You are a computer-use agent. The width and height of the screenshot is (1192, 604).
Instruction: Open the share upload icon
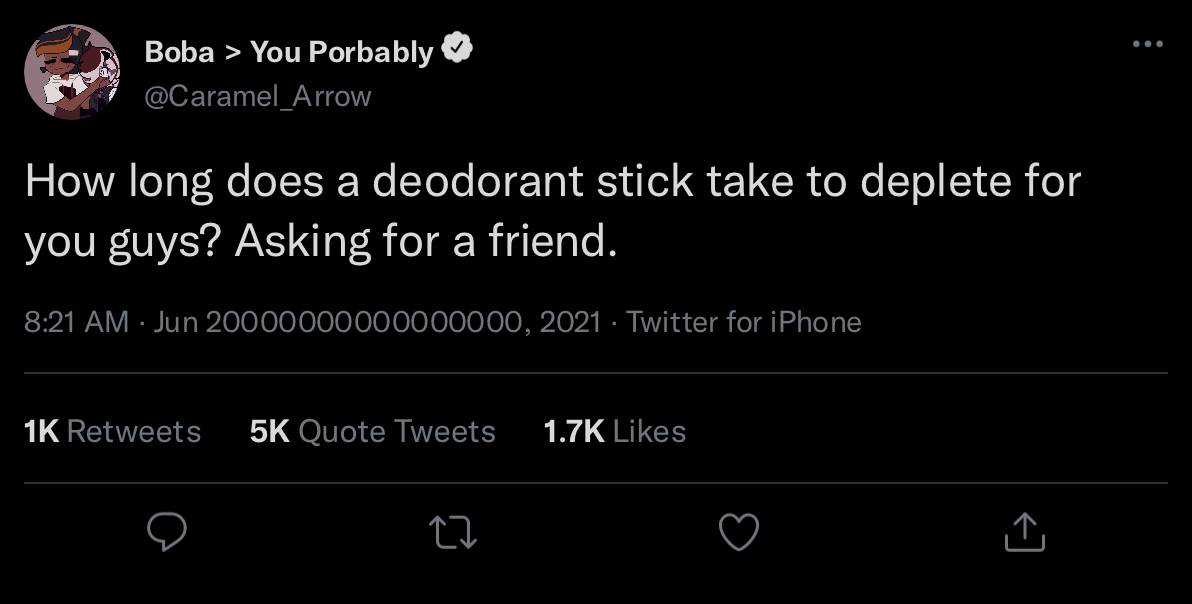(x=1024, y=532)
